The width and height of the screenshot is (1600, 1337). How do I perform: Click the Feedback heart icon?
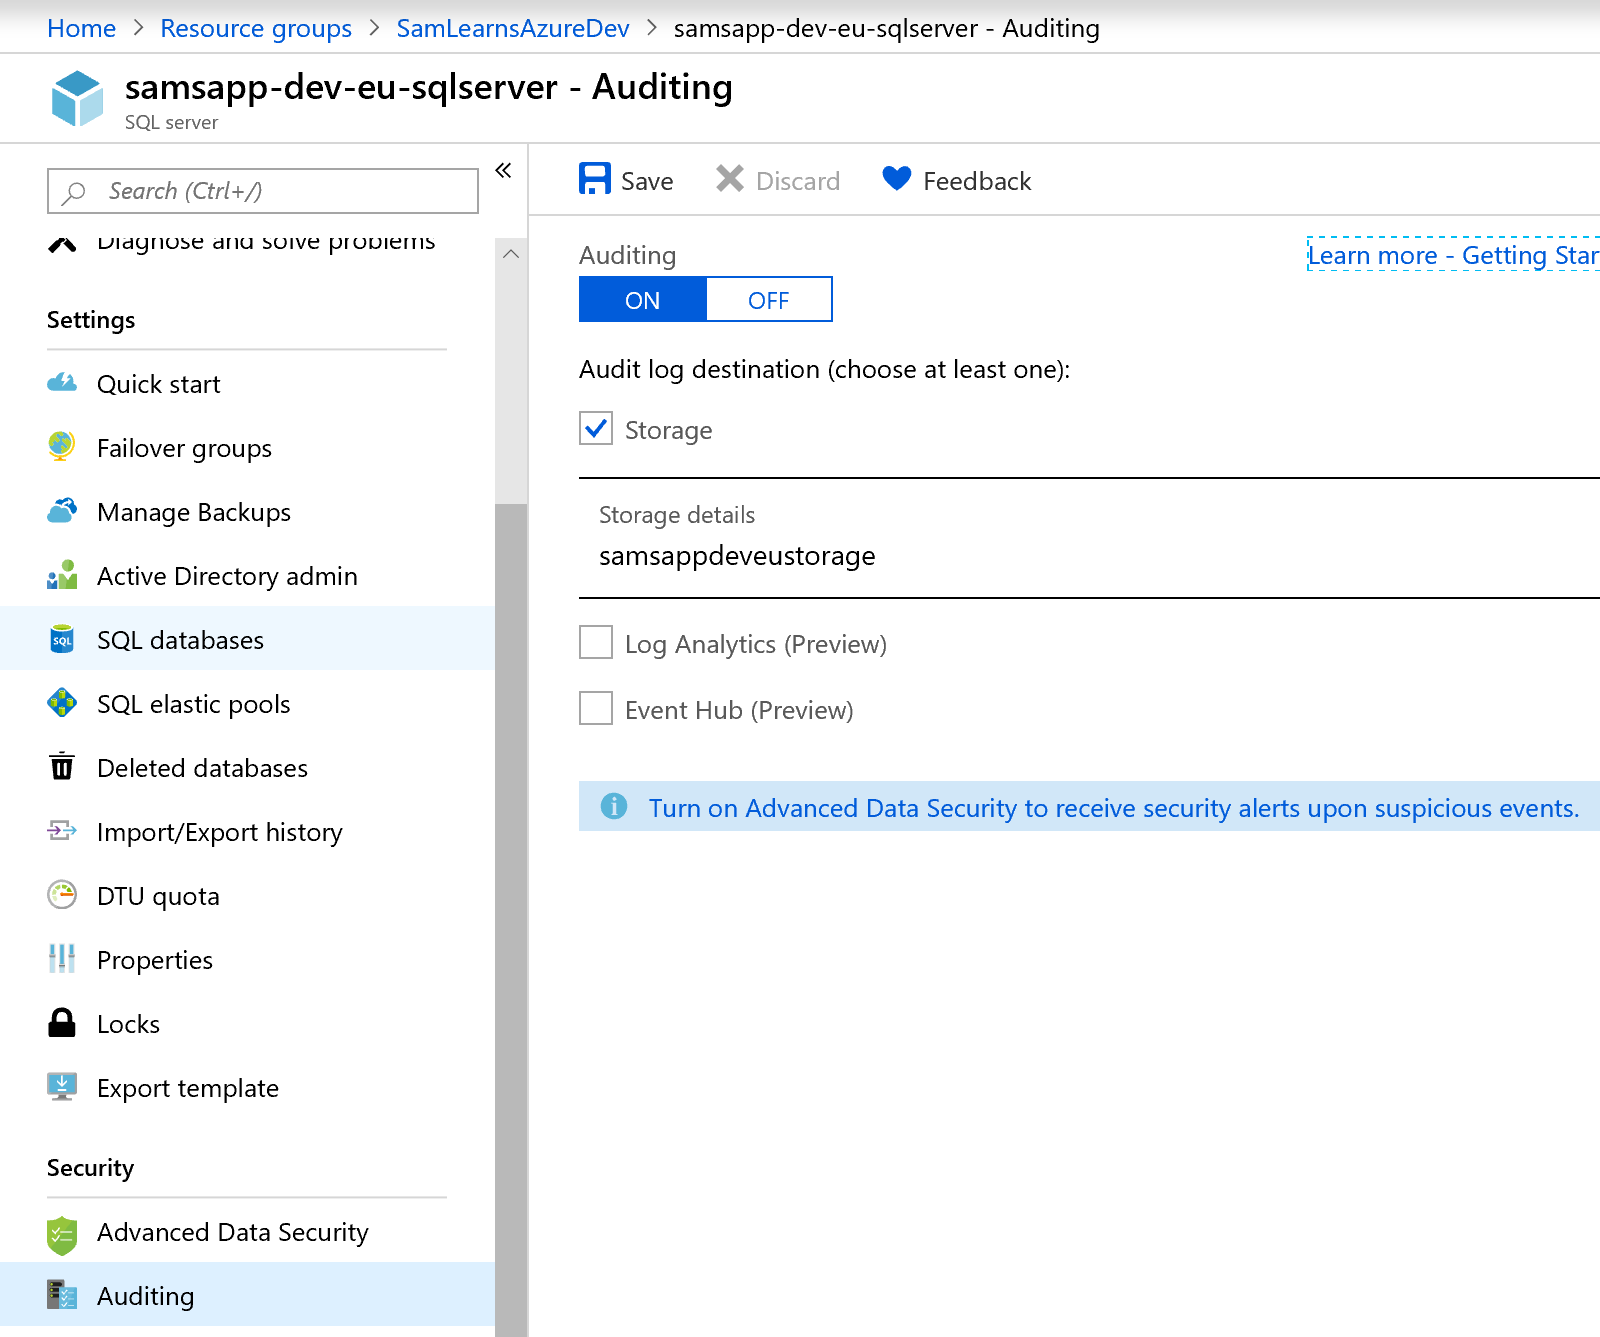tap(896, 179)
